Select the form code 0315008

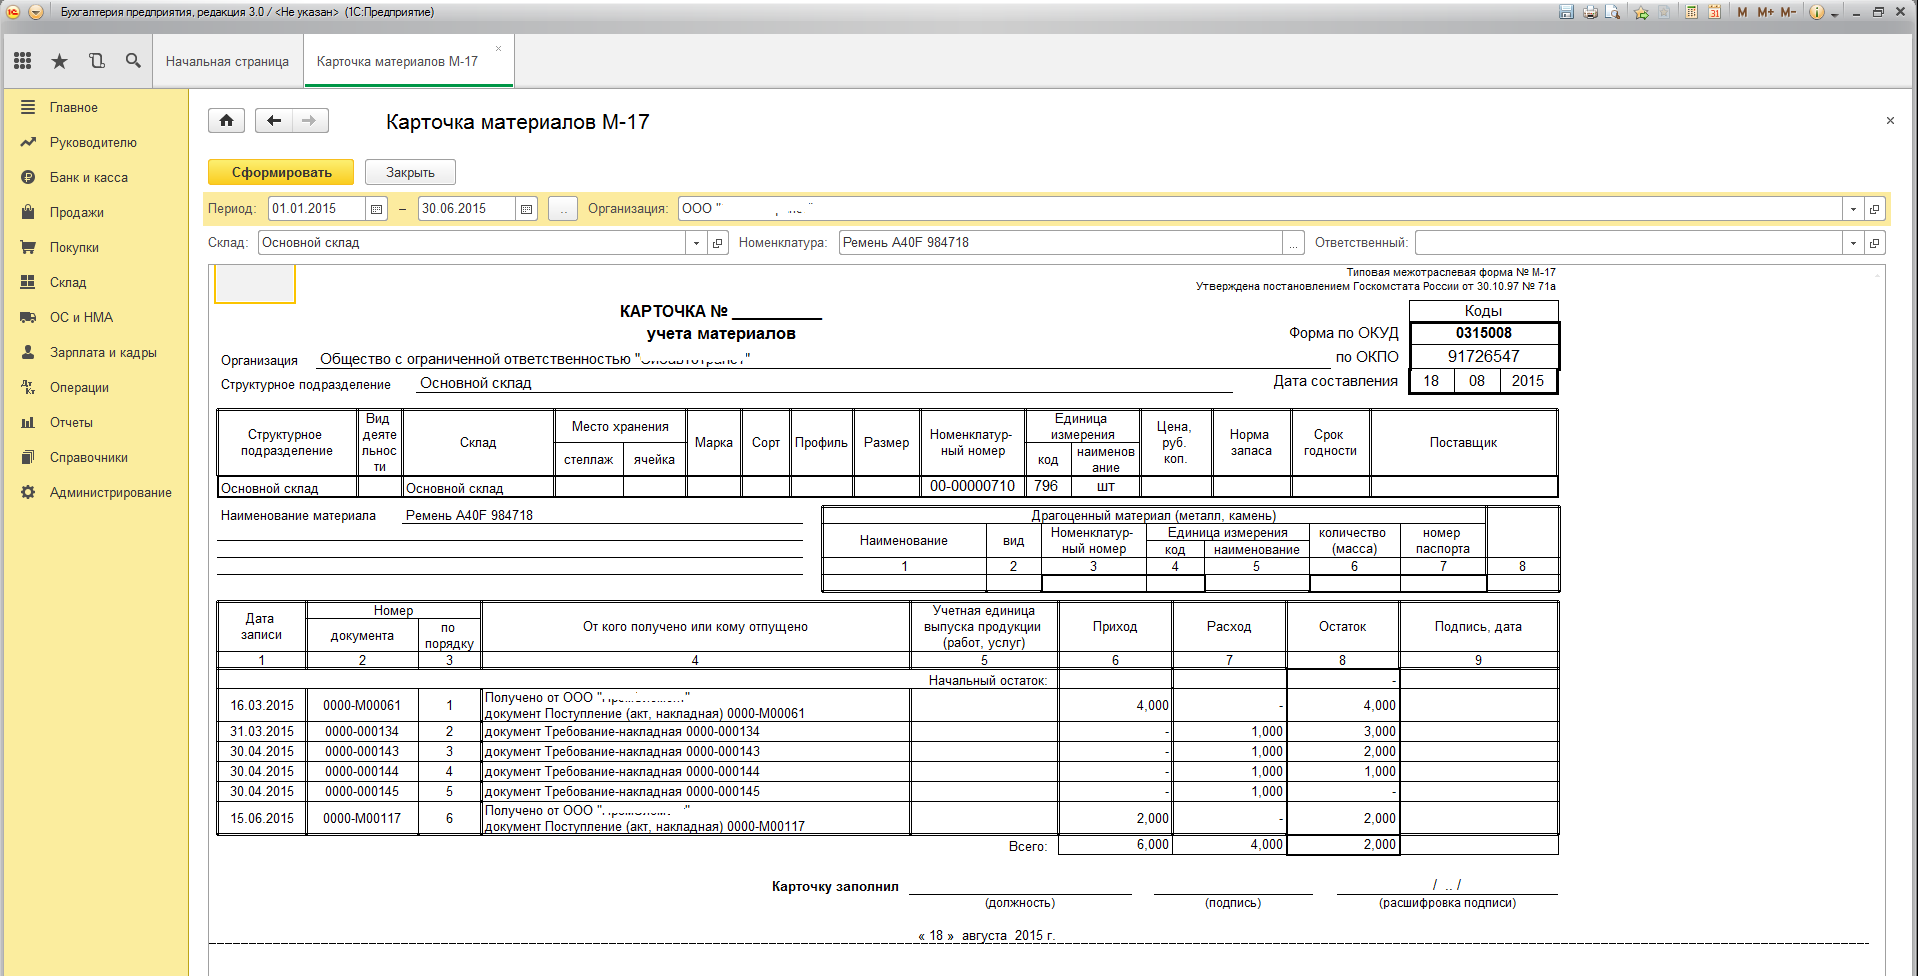[x=1484, y=333]
